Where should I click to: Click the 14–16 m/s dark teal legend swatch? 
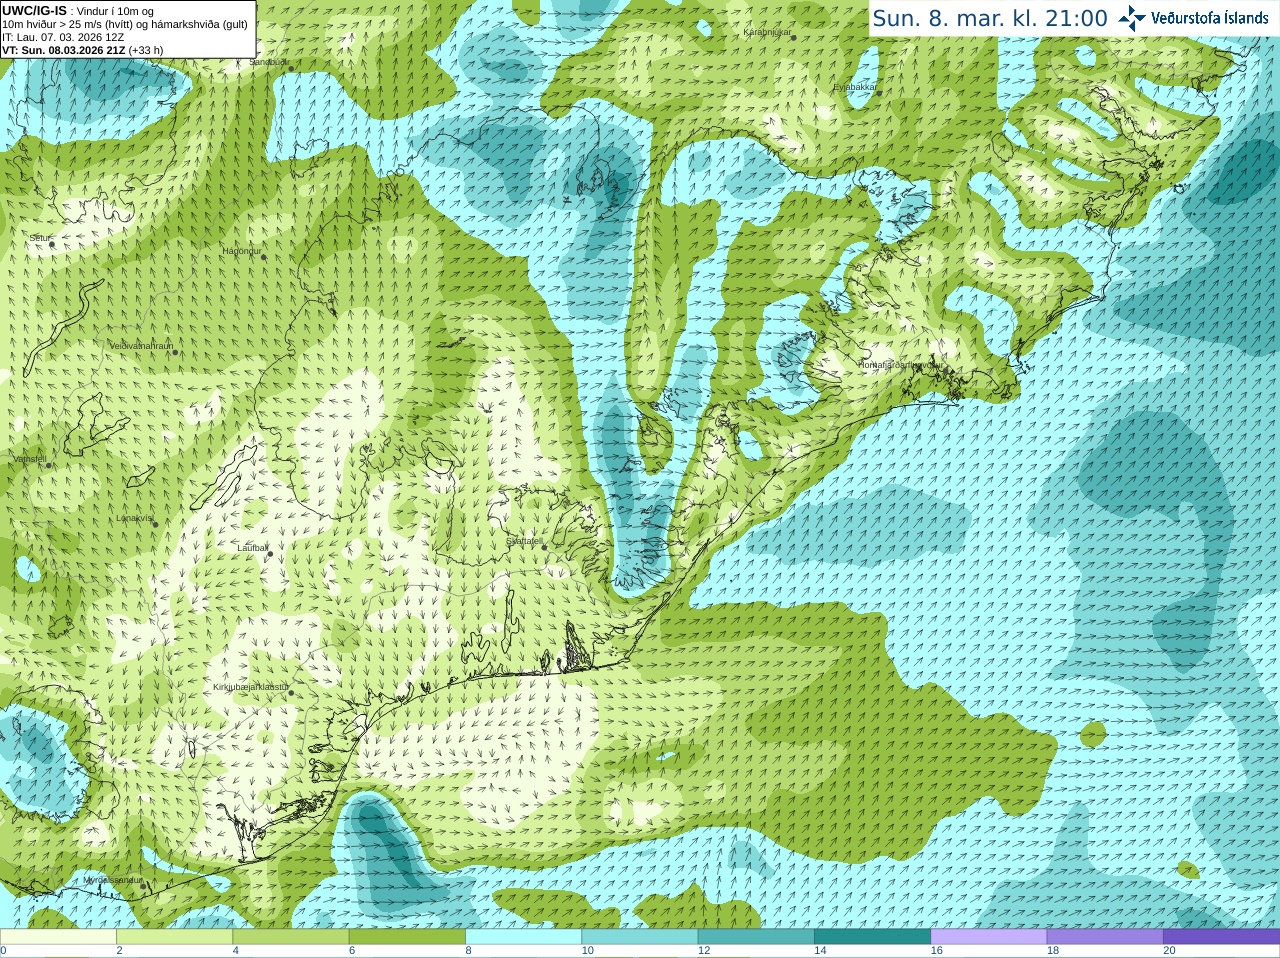pos(872,937)
